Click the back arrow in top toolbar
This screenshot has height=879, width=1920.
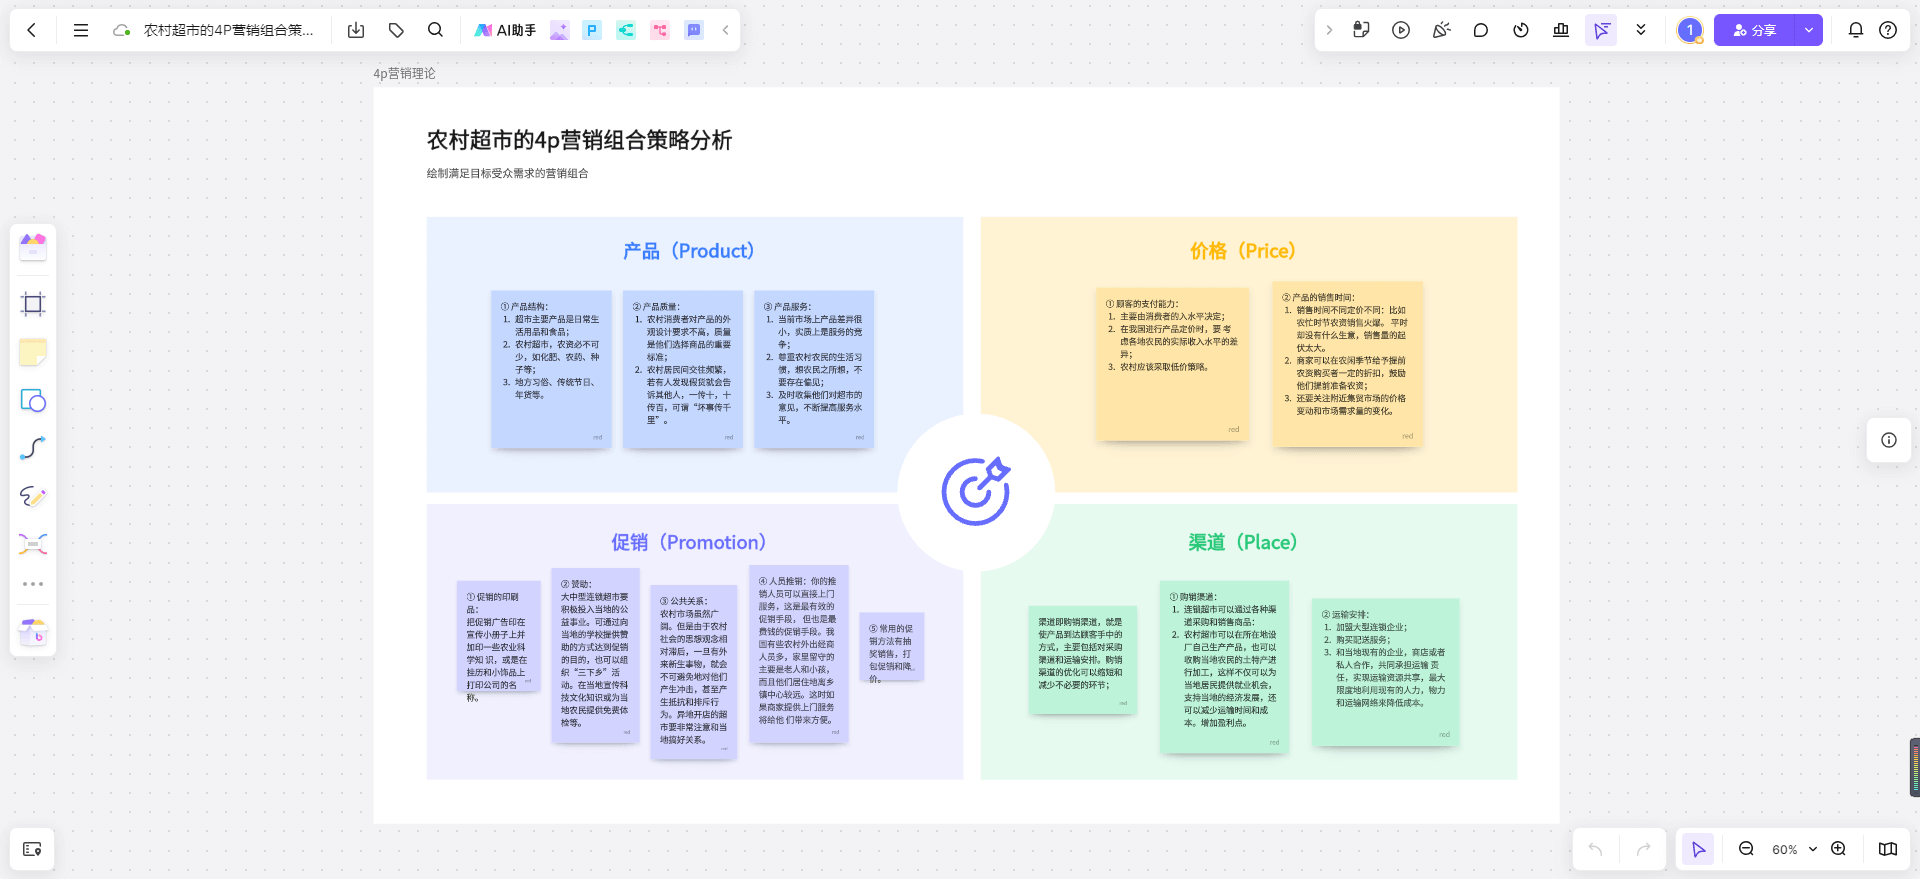[32, 30]
